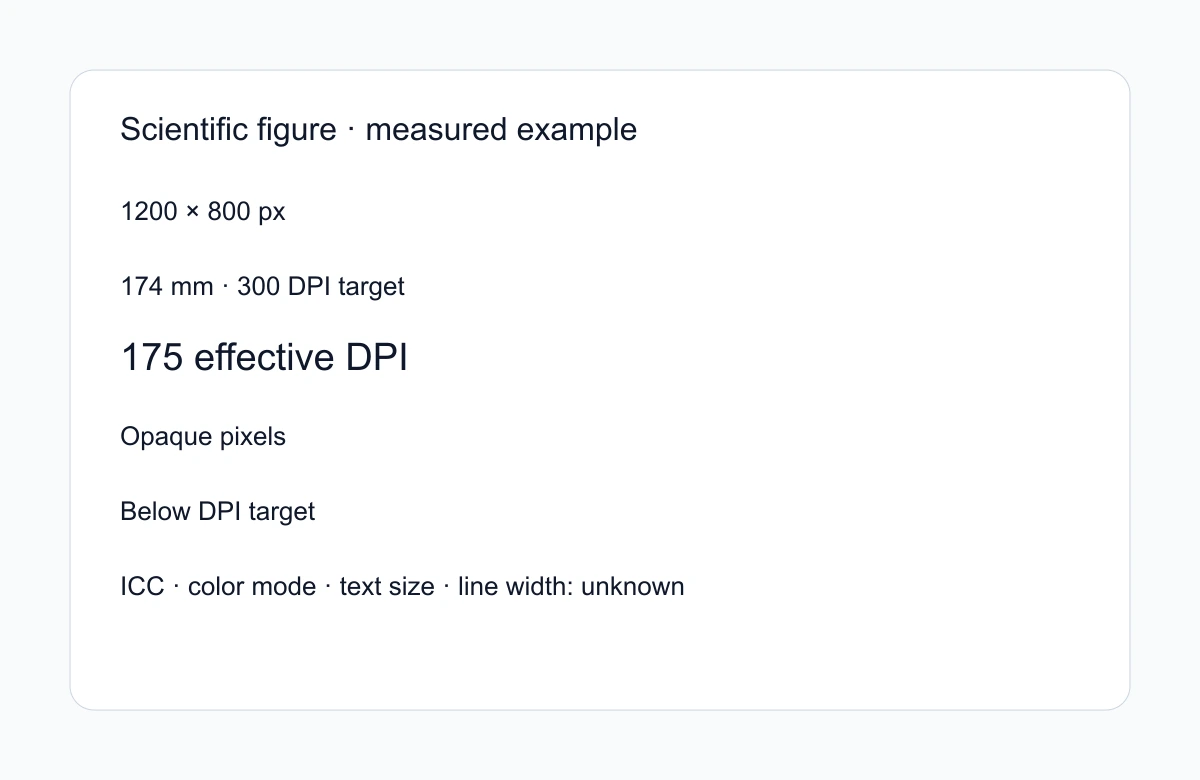
Task: Click the "text size" label
Action: coord(387,587)
